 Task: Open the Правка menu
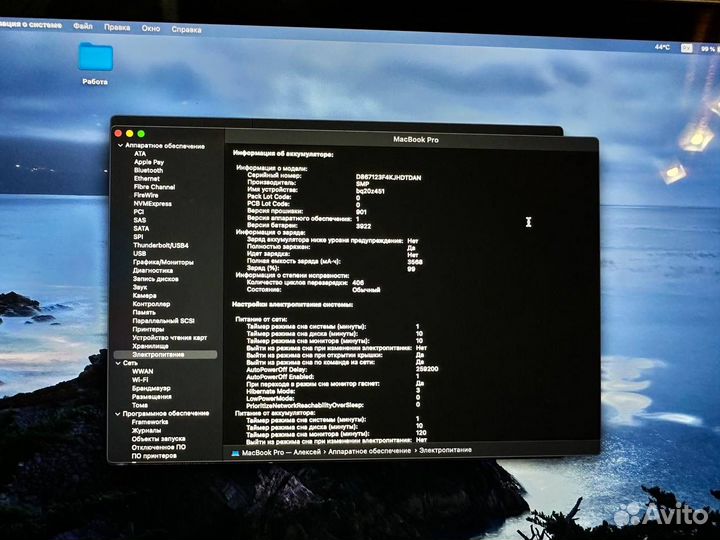[117, 28]
